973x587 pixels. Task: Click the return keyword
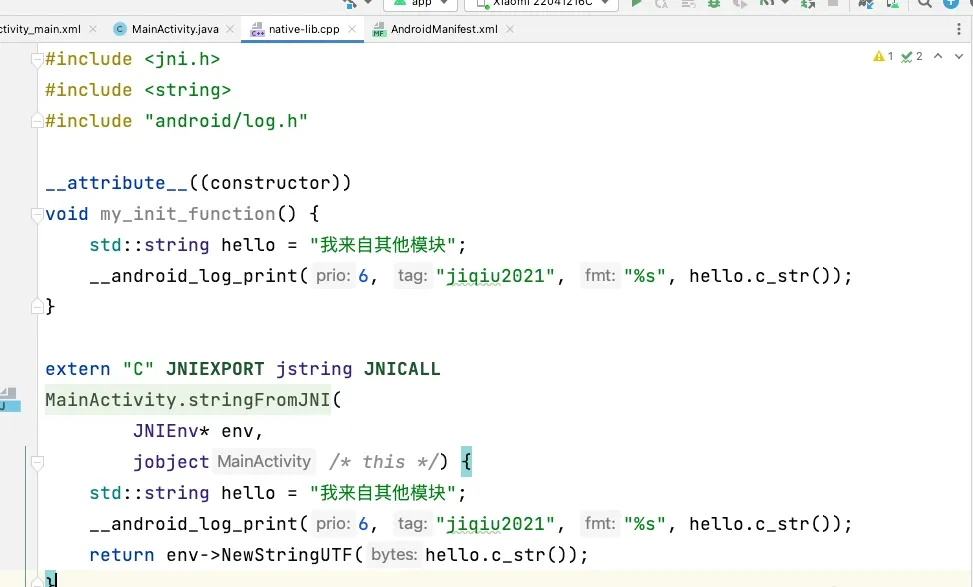[x=122, y=555]
